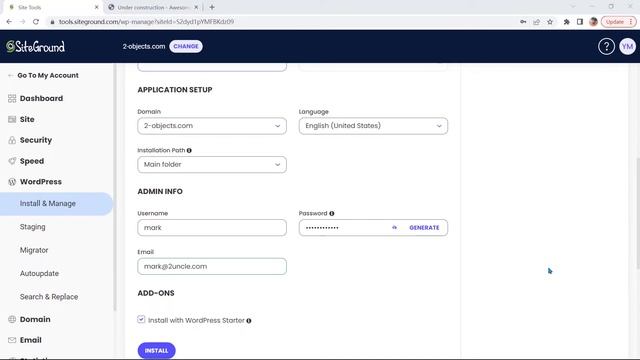Uncheck Install with WordPress Starter checkbox
The height and width of the screenshot is (360, 640).
pyautogui.click(x=141, y=319)
